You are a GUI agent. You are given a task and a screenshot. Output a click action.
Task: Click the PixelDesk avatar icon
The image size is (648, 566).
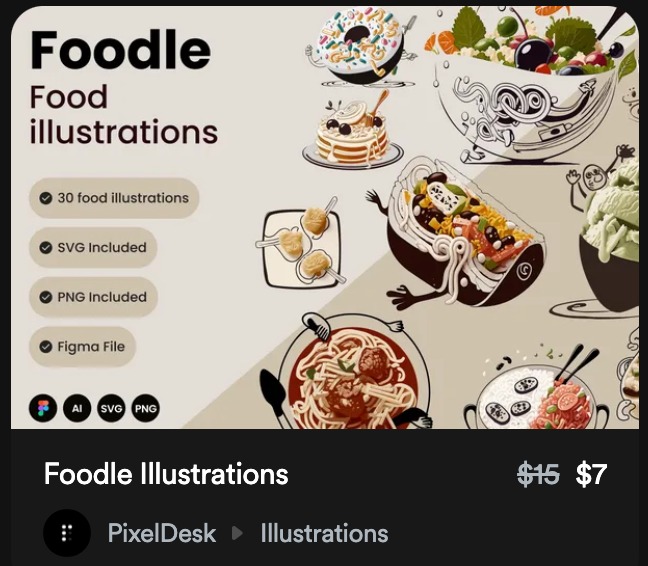(x=67, y=533)
